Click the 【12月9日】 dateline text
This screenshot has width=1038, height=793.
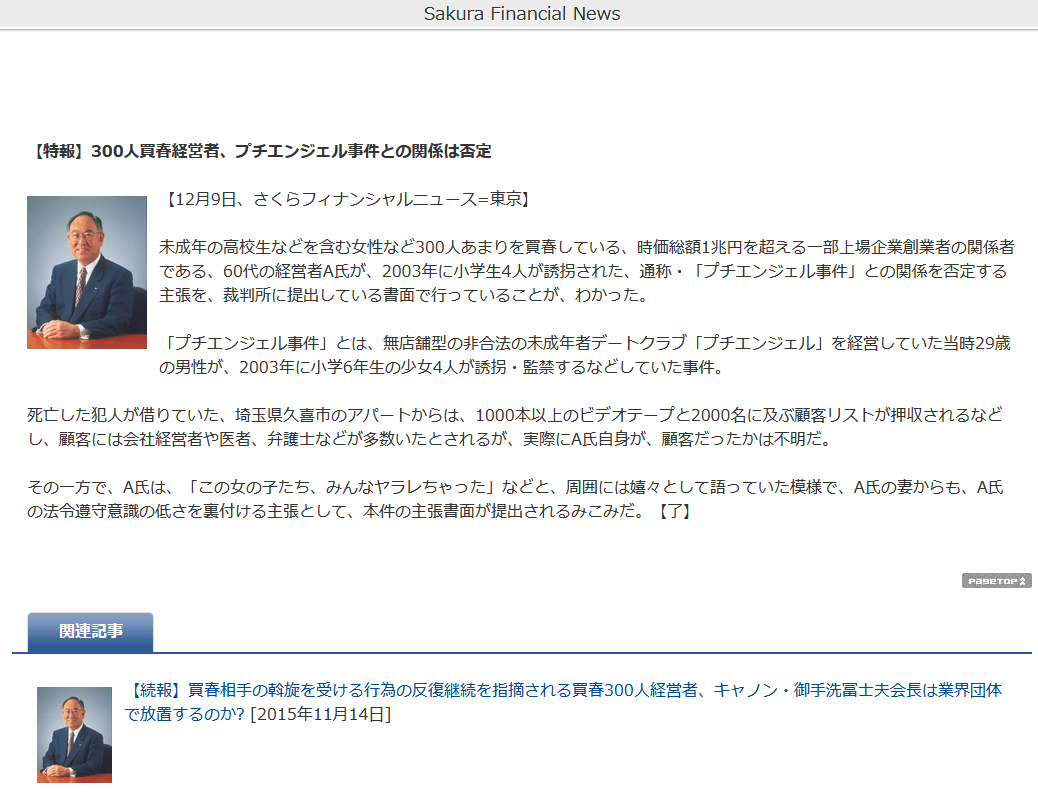[344, 199]
